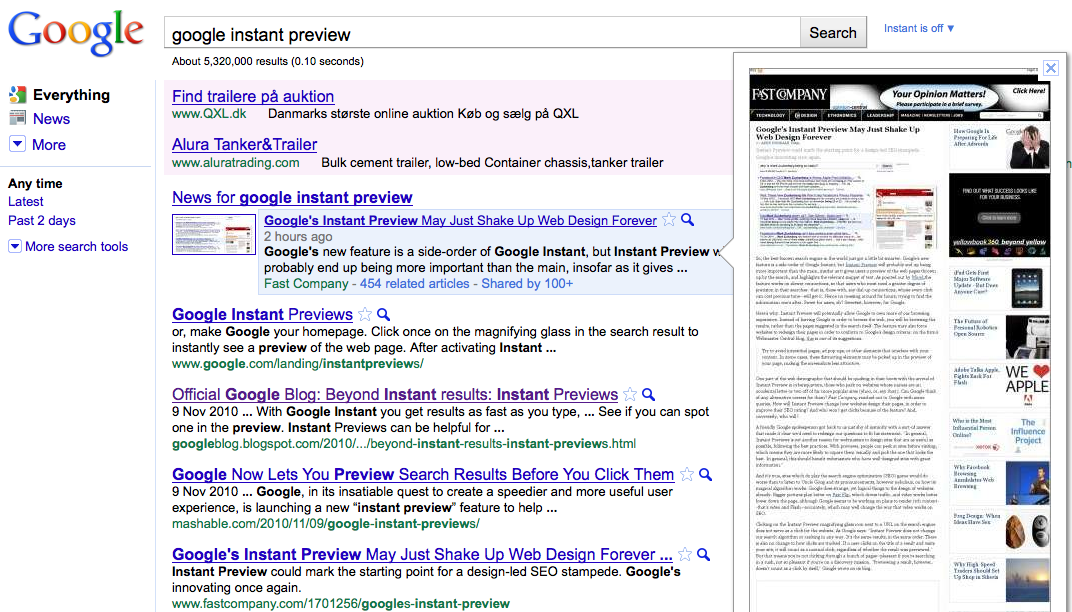Click inside the search query field
This screenshot has height=612, width=1072.
click(x=482, y=34)
